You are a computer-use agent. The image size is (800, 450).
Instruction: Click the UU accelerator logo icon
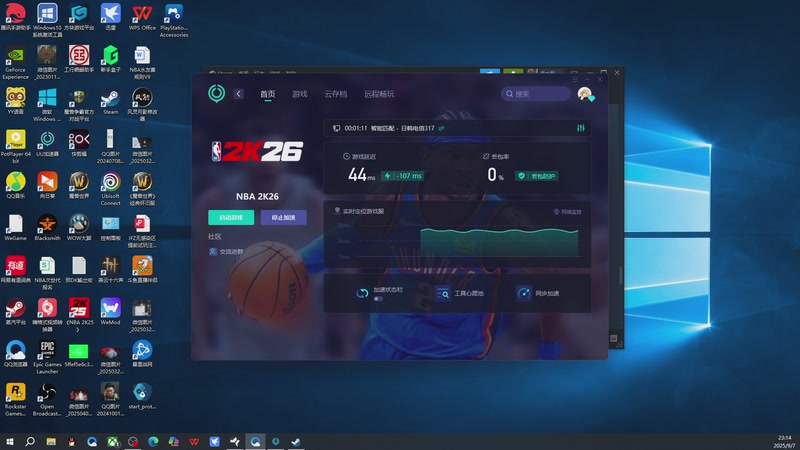[x=216, y=93]
